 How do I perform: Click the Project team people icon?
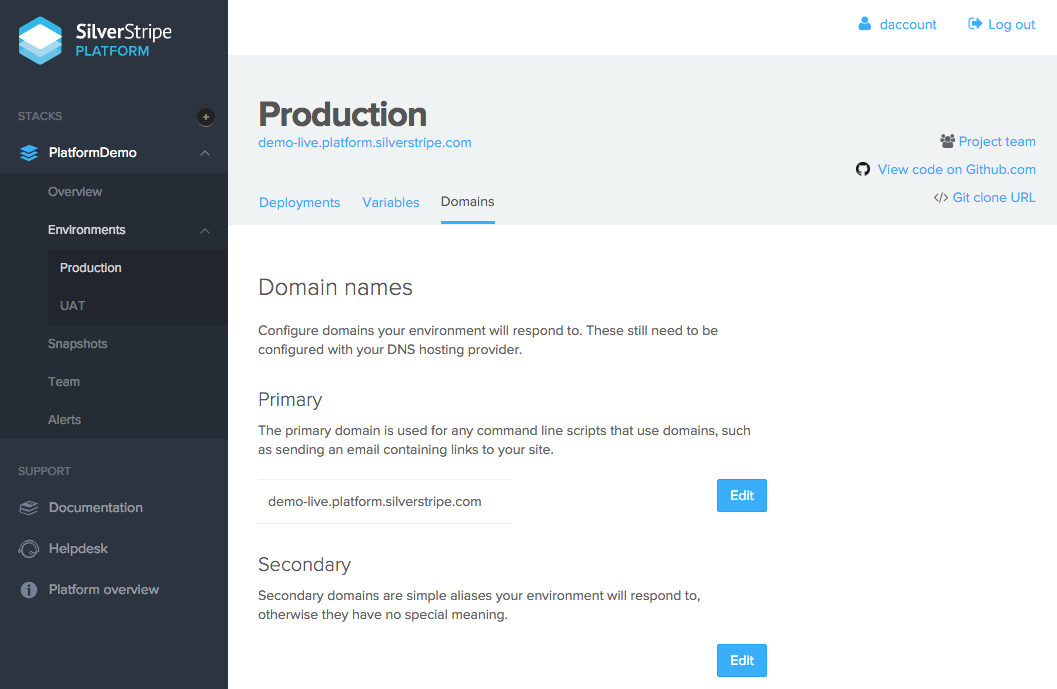(945, 141)
